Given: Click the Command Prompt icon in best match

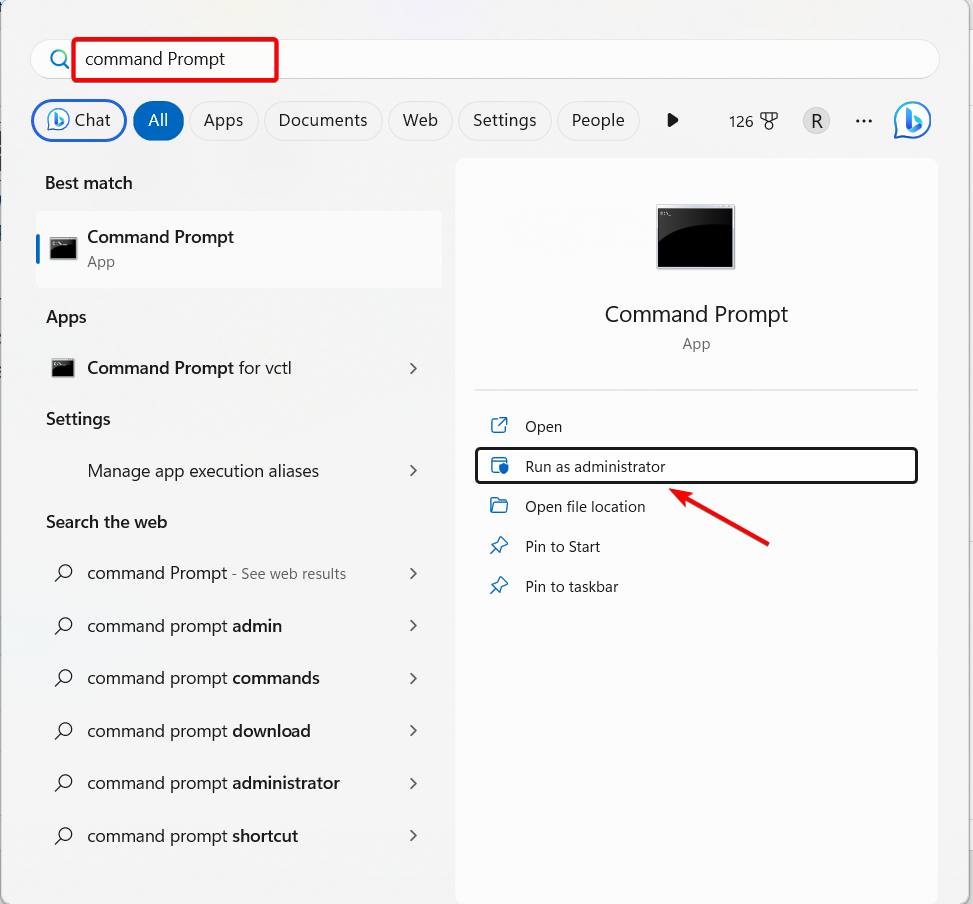Looking at the screenshot, I should click(x=63, y=249).
